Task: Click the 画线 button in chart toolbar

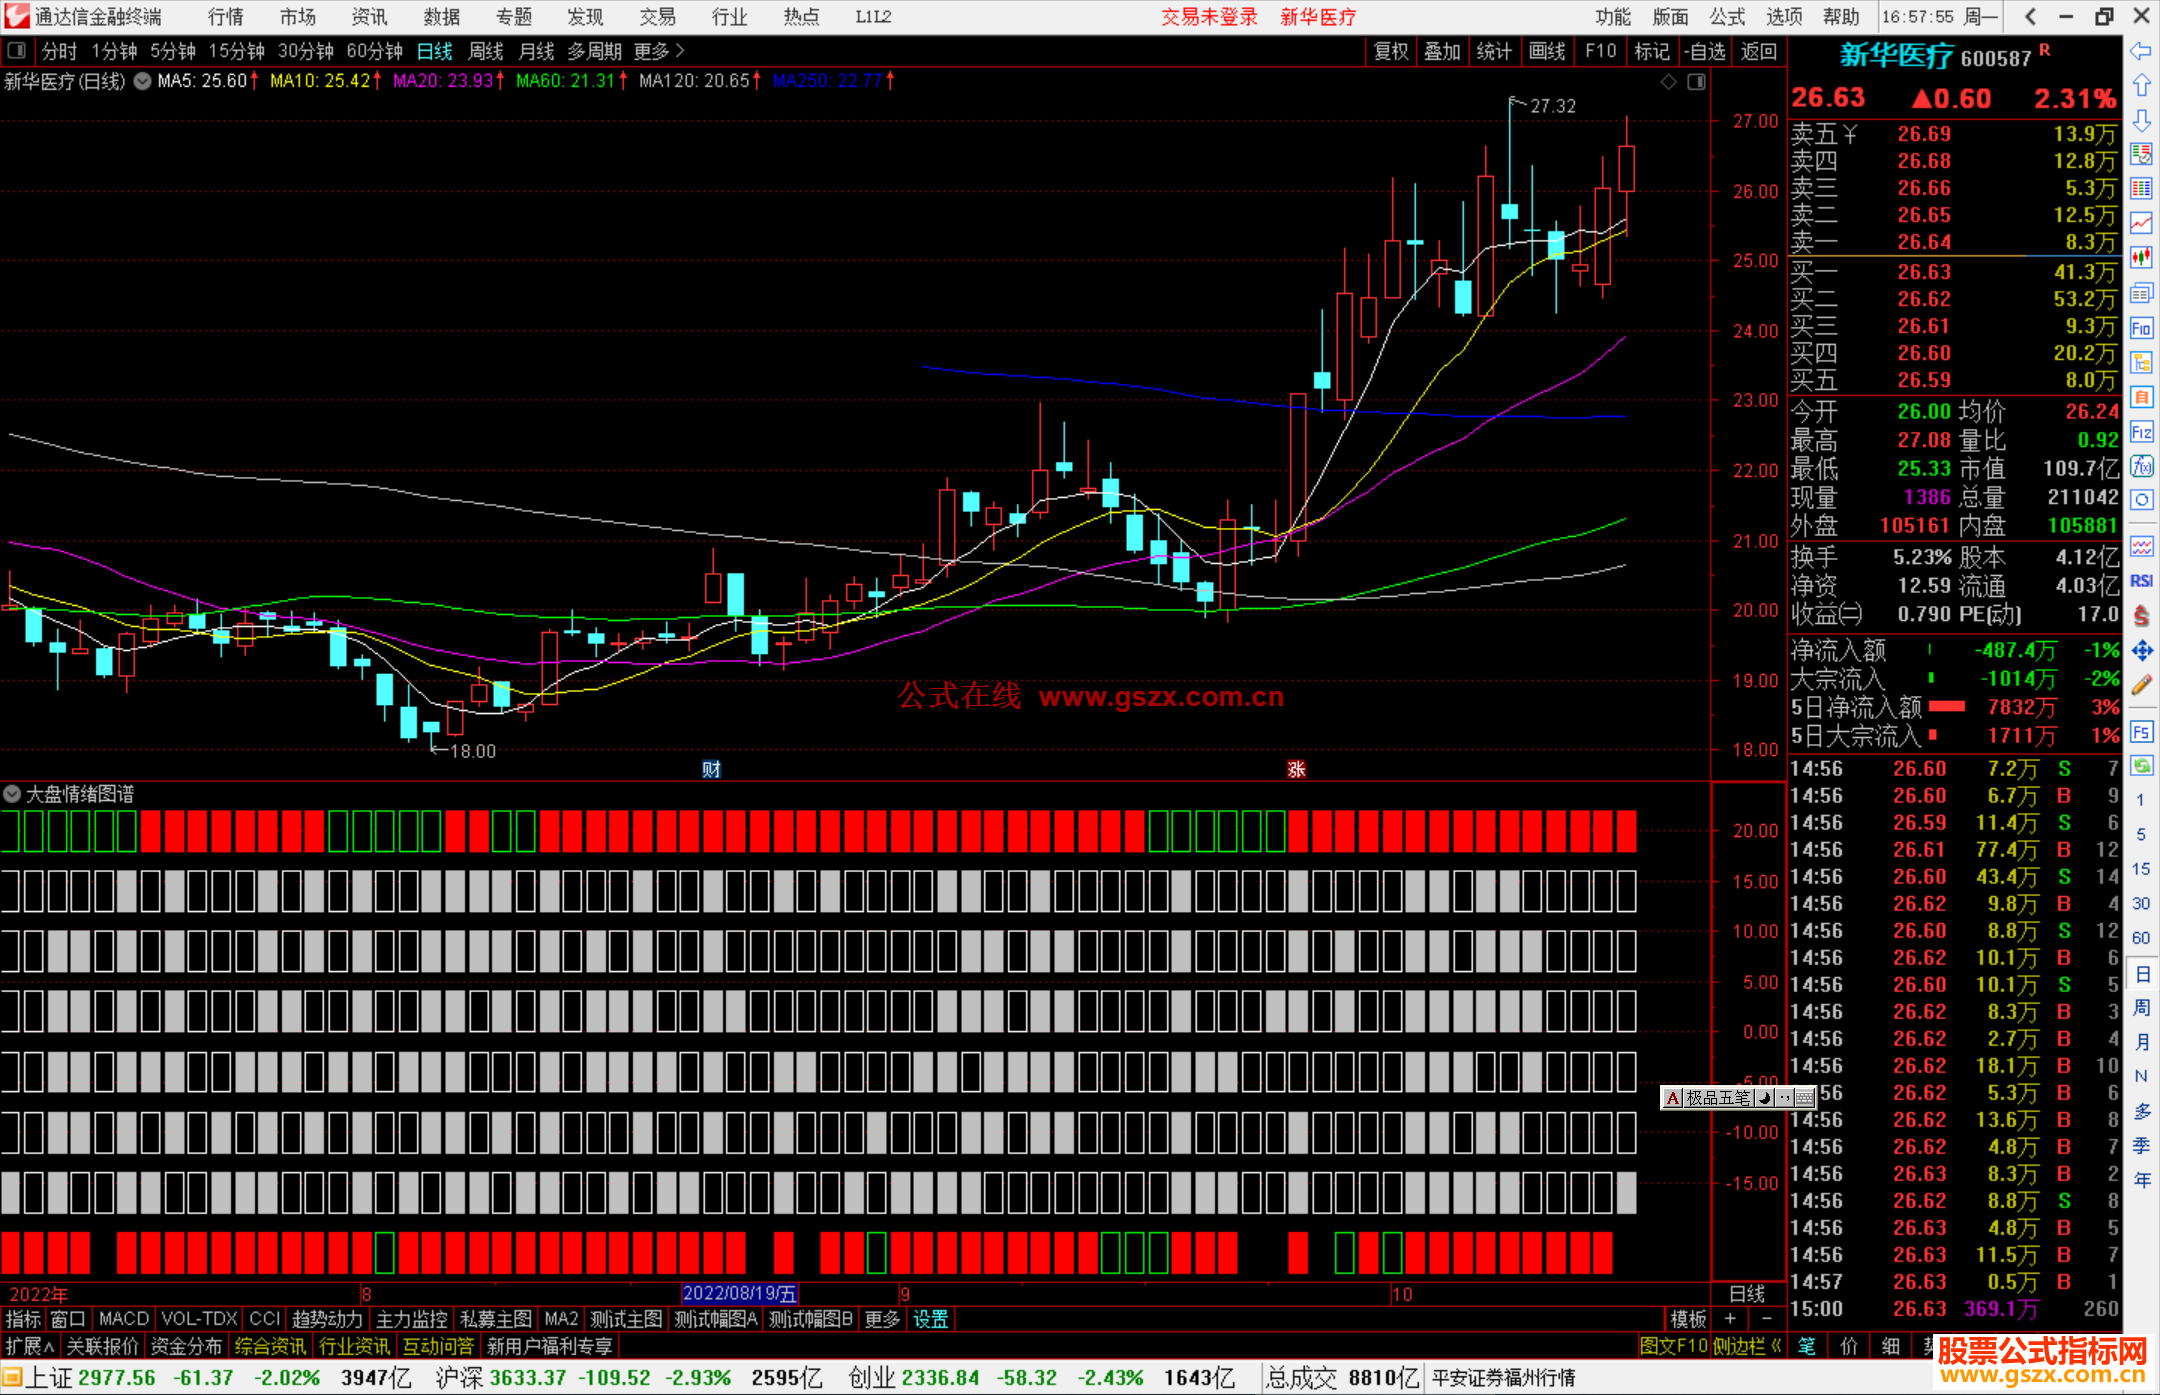Action: [1547, 51]
